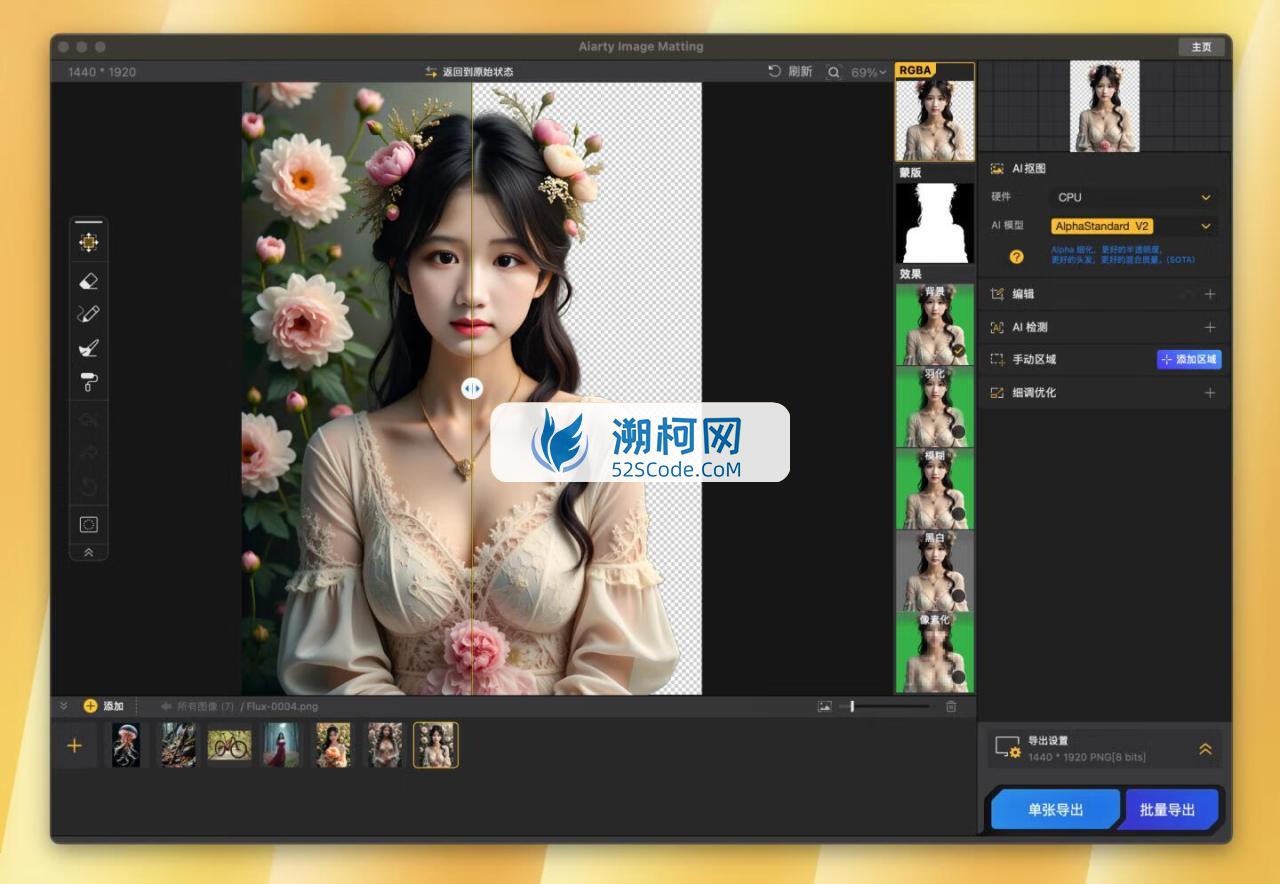Click the Flux-0004.png filename
This screenshot has width=1280, height=884.
(283, 706)
